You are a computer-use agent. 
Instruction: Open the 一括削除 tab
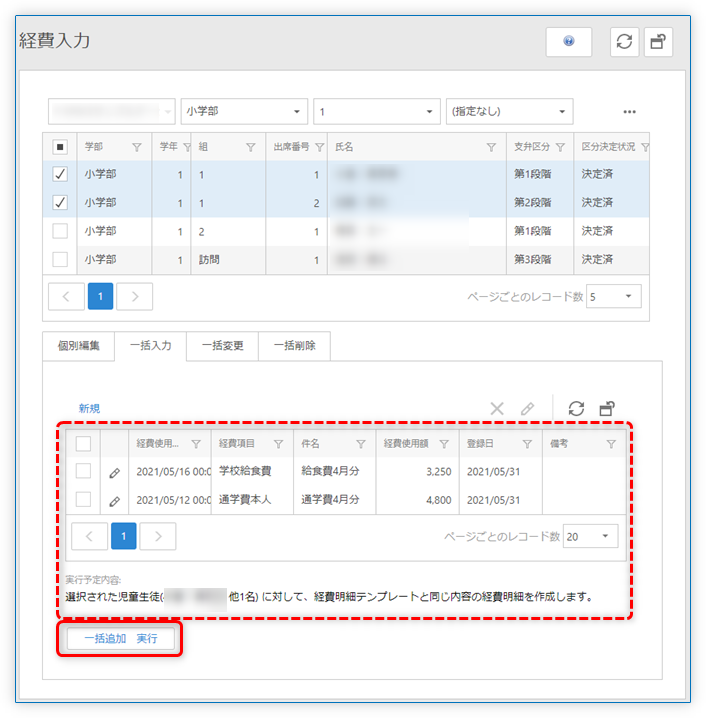[294, 346]
